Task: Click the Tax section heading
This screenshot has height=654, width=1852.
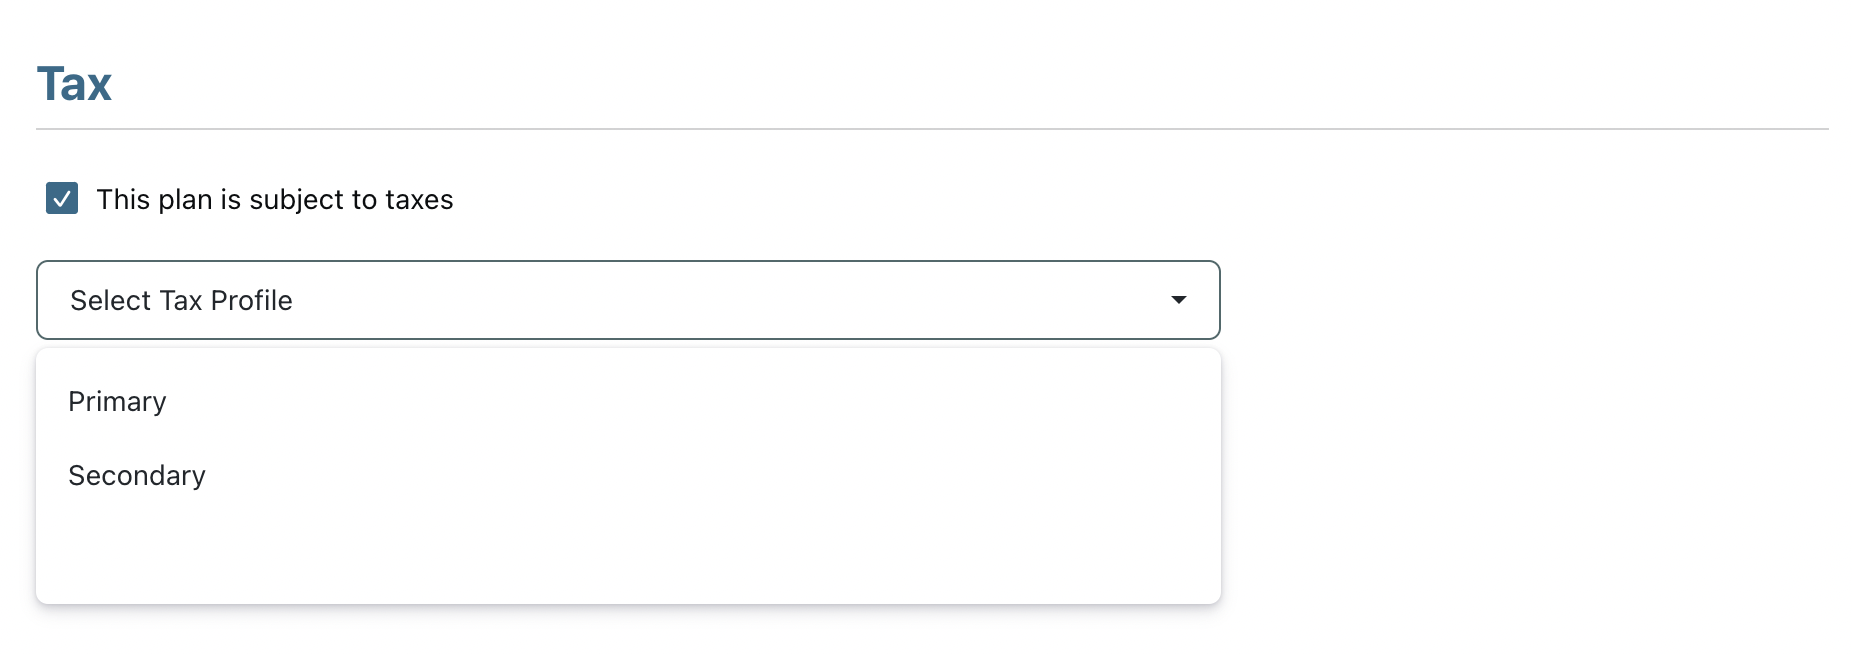Action: (74, 84)
